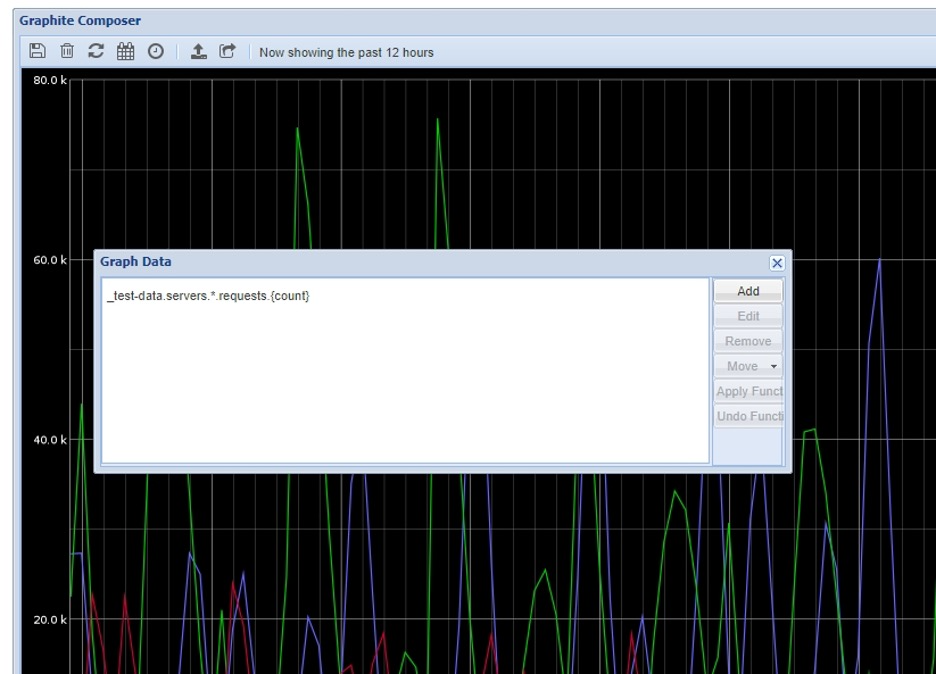The image size is (936, 674).
Task: Select the _test-data.servers.*.requests.{count} target
Action: (208, 295)
